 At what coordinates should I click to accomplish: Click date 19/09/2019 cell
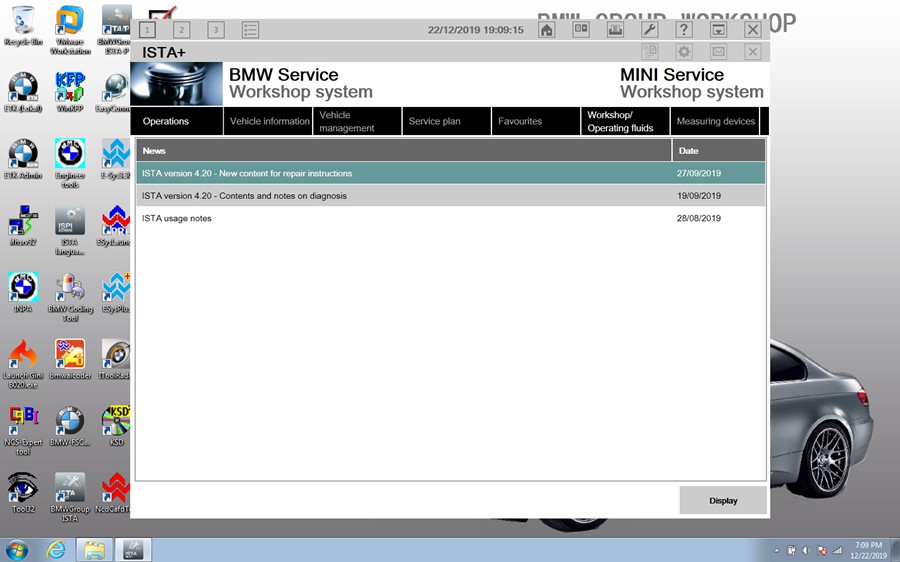click(699, 196)
